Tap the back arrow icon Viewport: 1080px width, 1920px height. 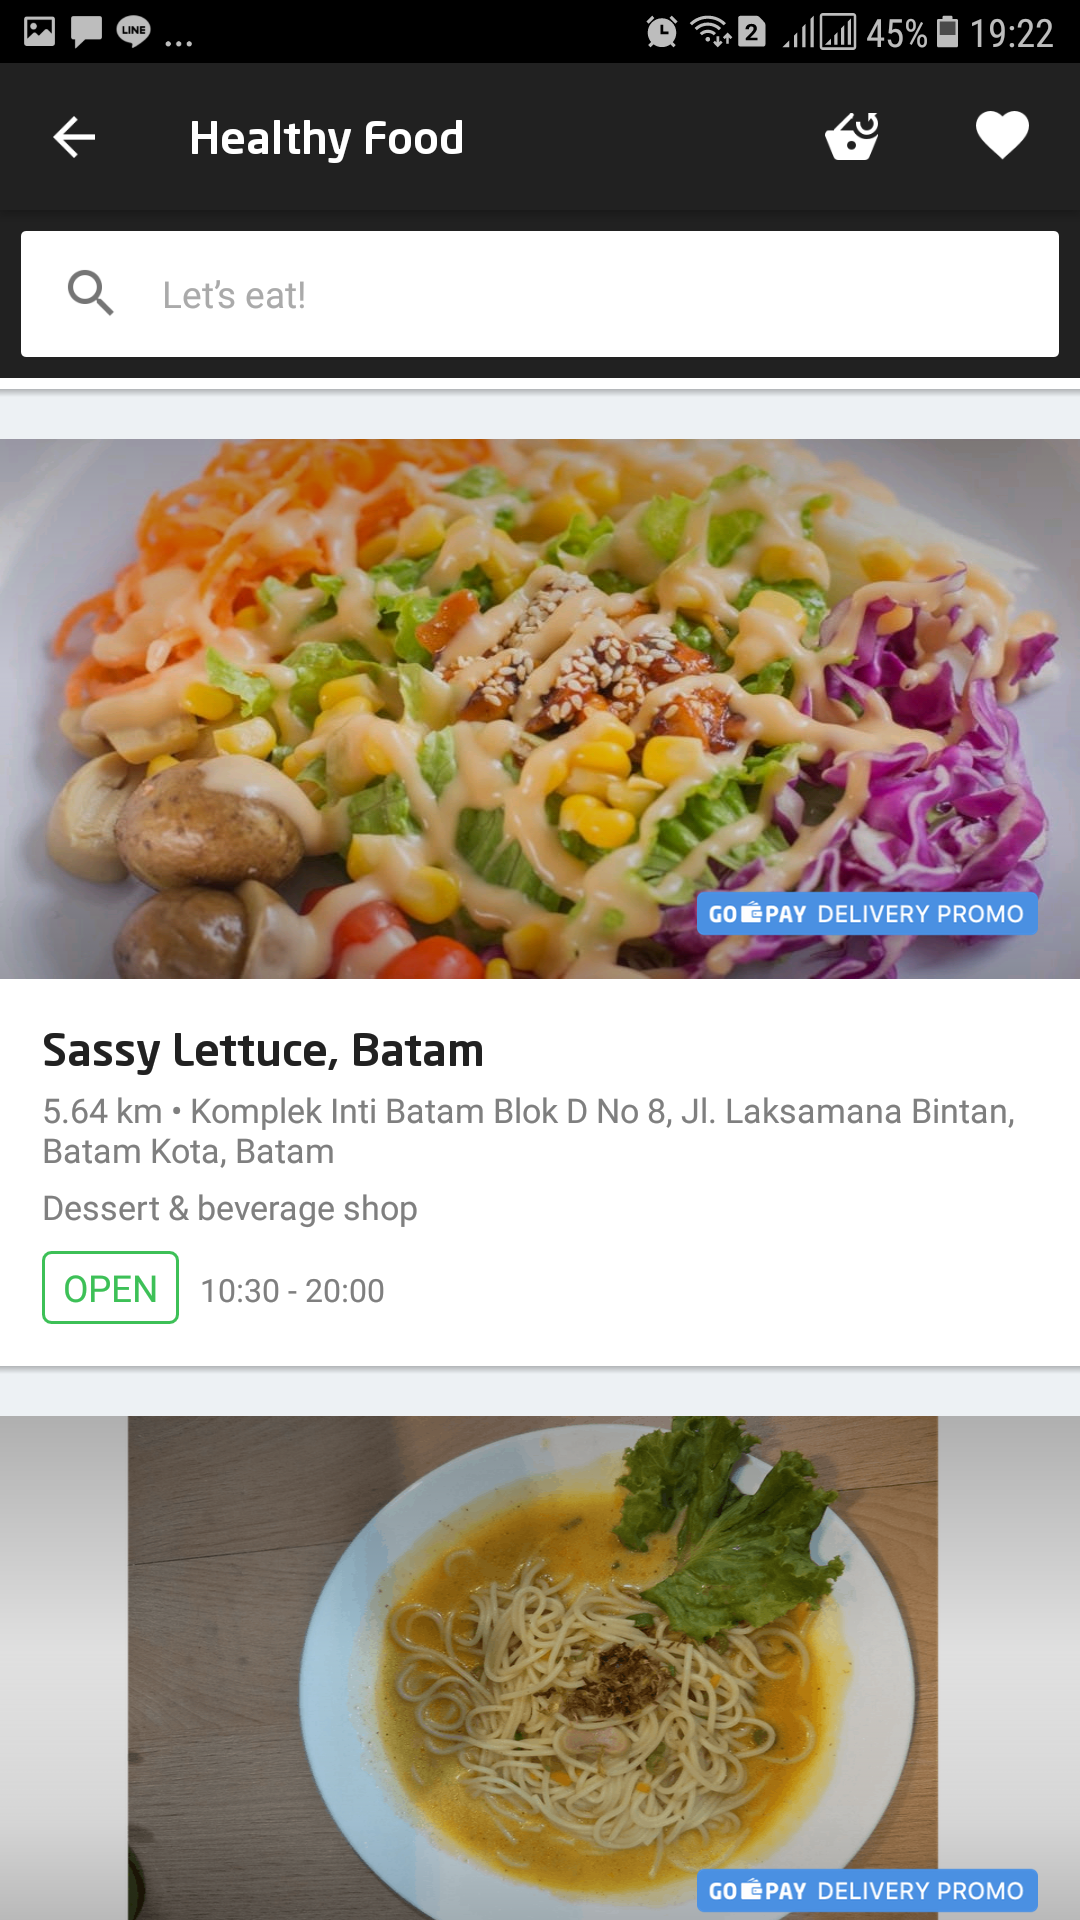tap(74, 137)
